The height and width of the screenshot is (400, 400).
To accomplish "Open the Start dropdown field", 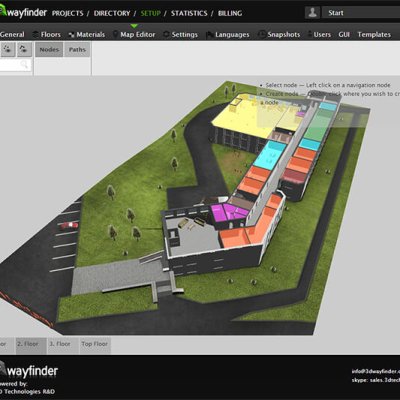I will coord(361,13).
